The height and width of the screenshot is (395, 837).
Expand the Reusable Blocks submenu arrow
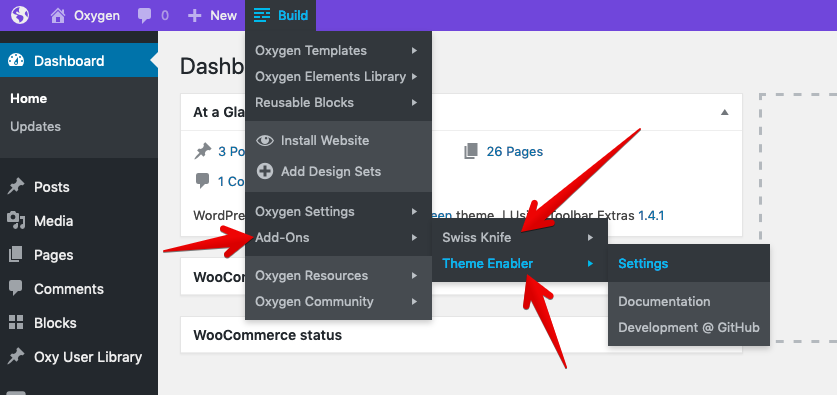[x=414, y=102]
